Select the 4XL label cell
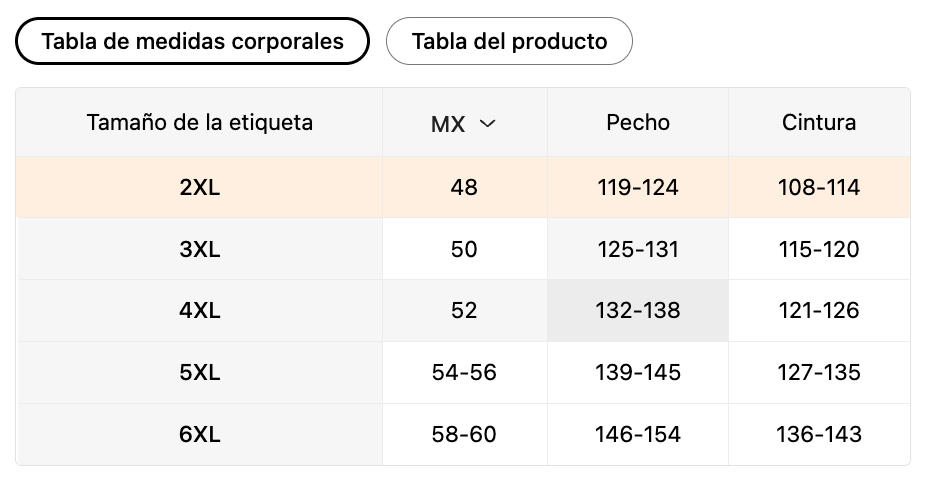Screen dimensions: 926x482 point(199,310)
